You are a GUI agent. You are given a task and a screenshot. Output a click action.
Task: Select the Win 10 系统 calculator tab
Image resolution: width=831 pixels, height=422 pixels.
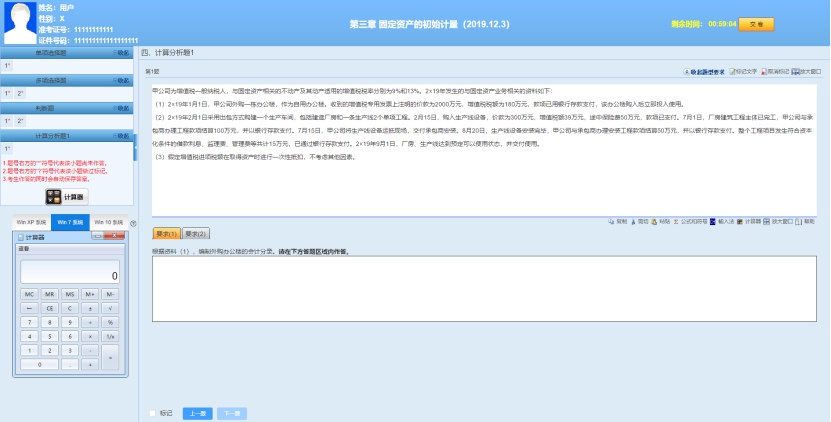click(109, 222)
